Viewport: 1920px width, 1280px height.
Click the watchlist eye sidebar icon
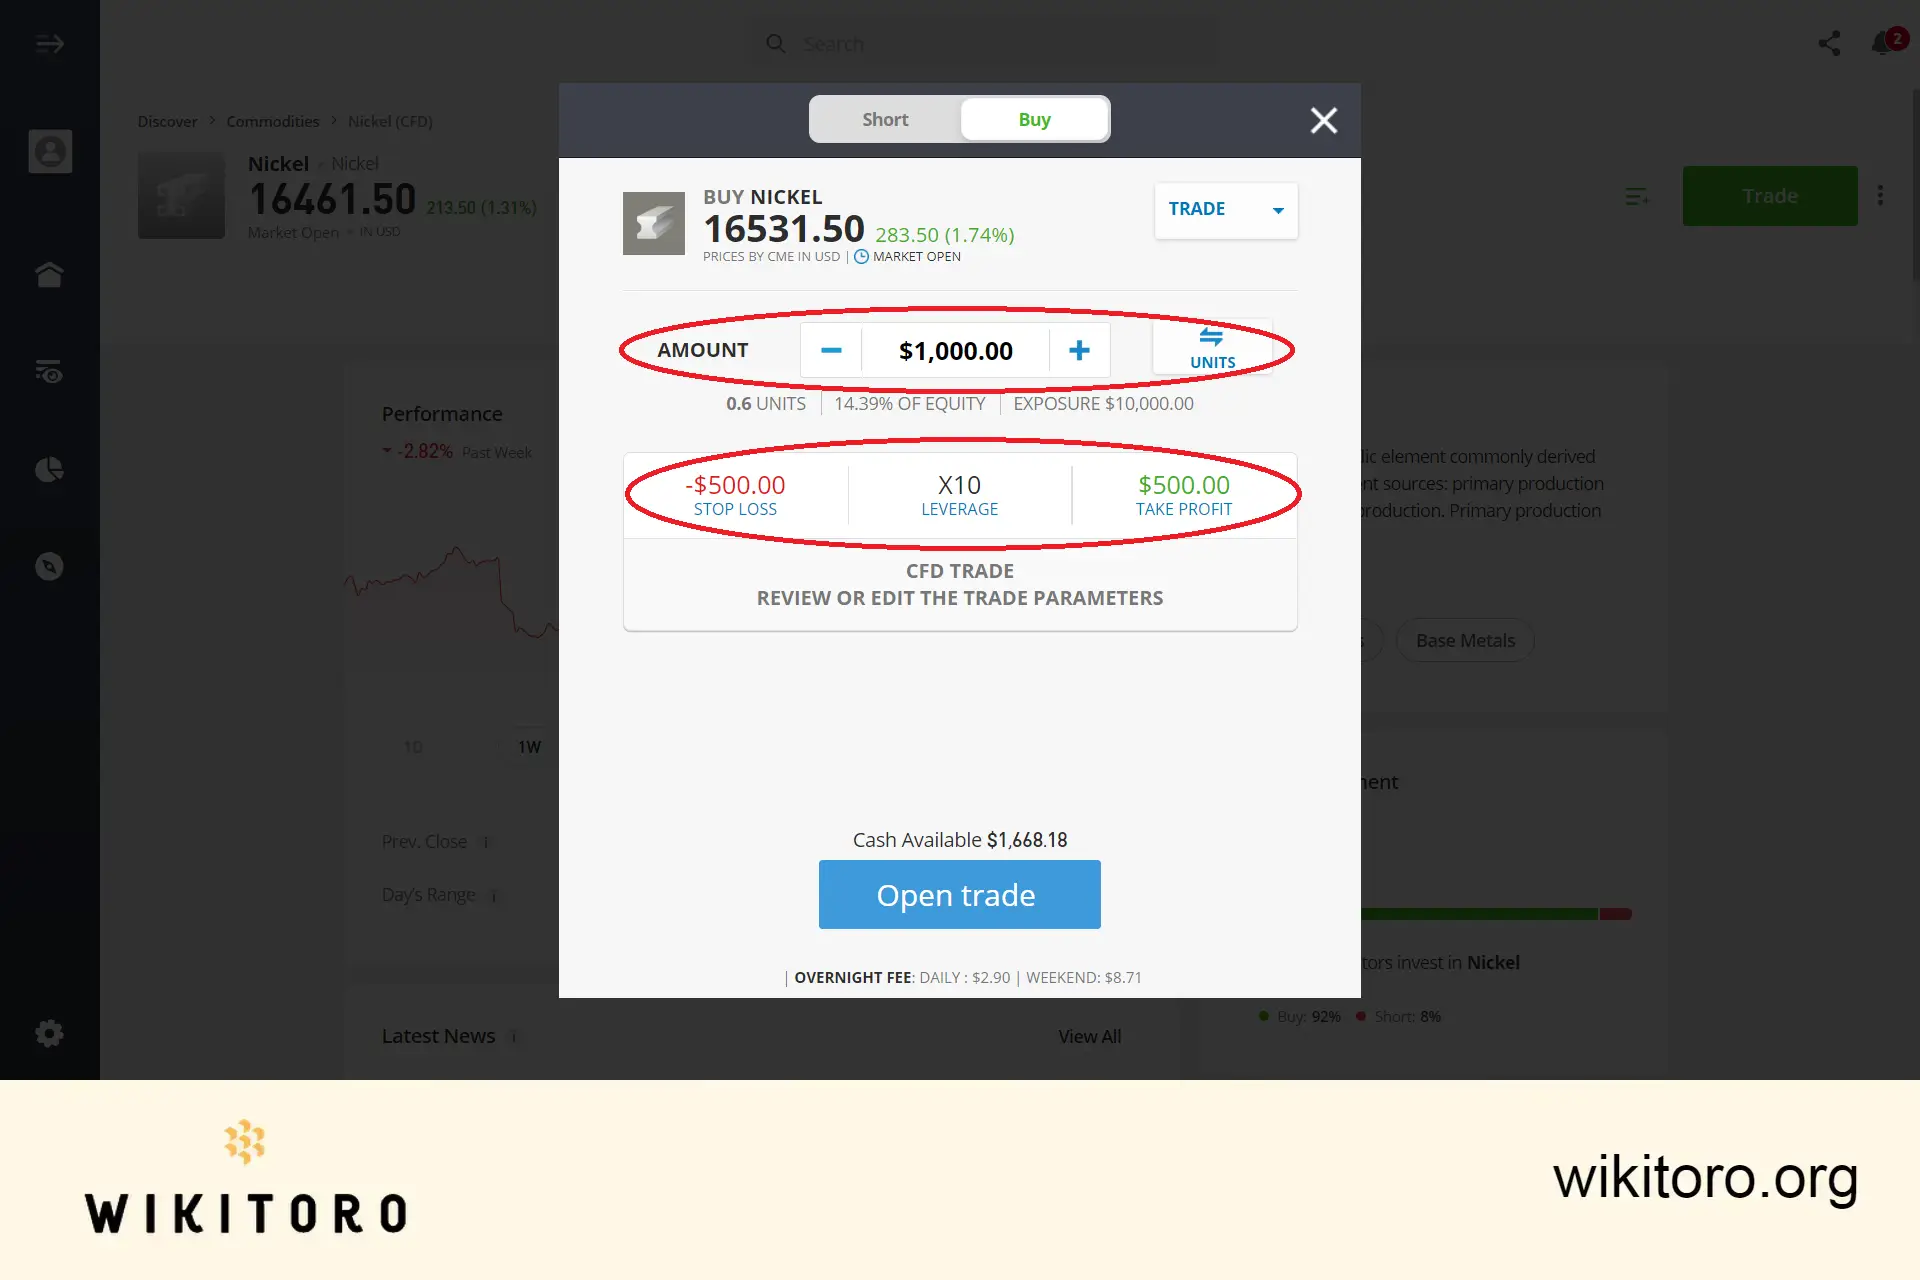[x=50, y=371]
